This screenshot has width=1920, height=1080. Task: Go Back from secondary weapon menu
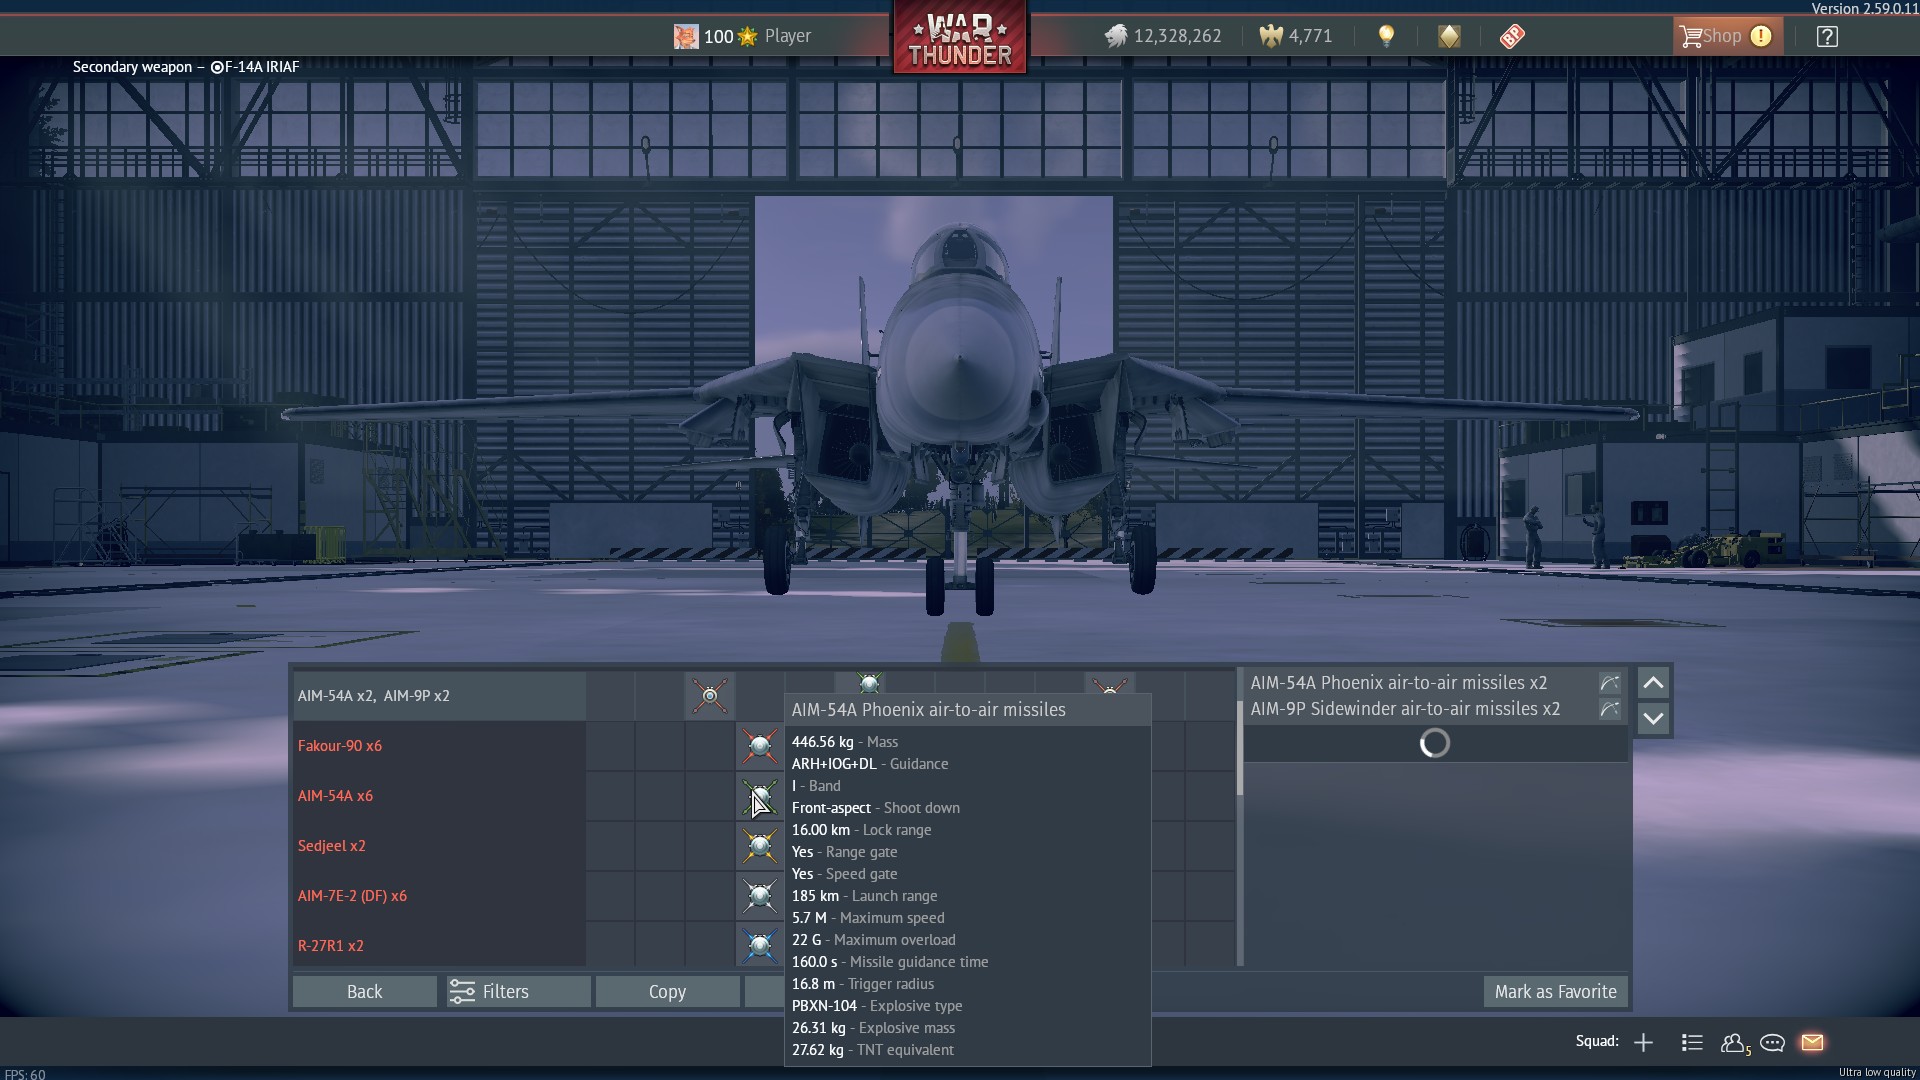click(x=365, y=992)
